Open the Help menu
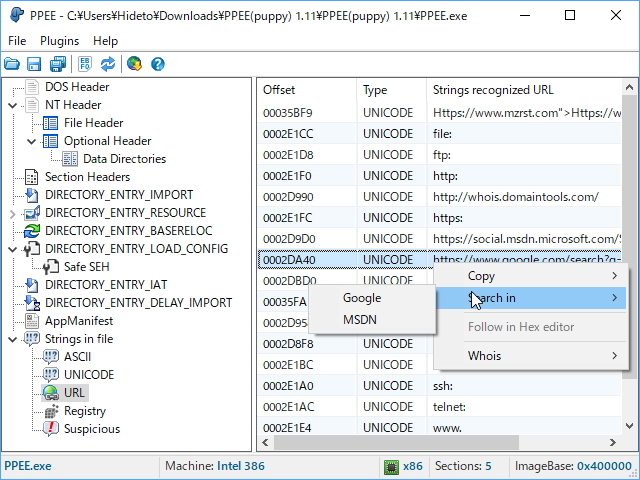The width and height of the screenshot is (640, 480). (105, 41)
